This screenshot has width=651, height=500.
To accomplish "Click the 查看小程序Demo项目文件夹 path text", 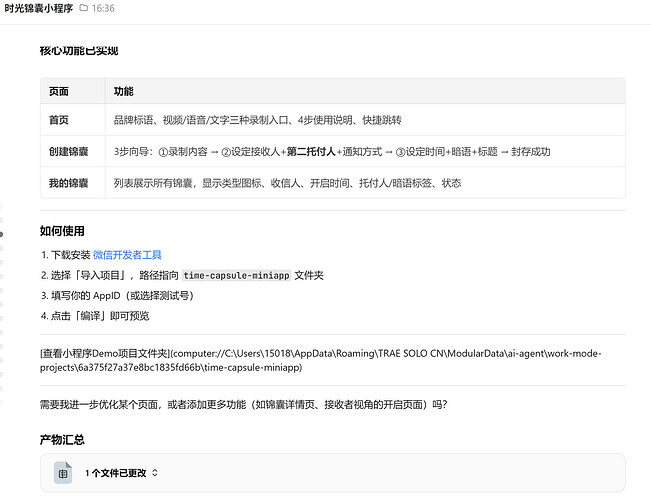I will [x=321, y=360].
